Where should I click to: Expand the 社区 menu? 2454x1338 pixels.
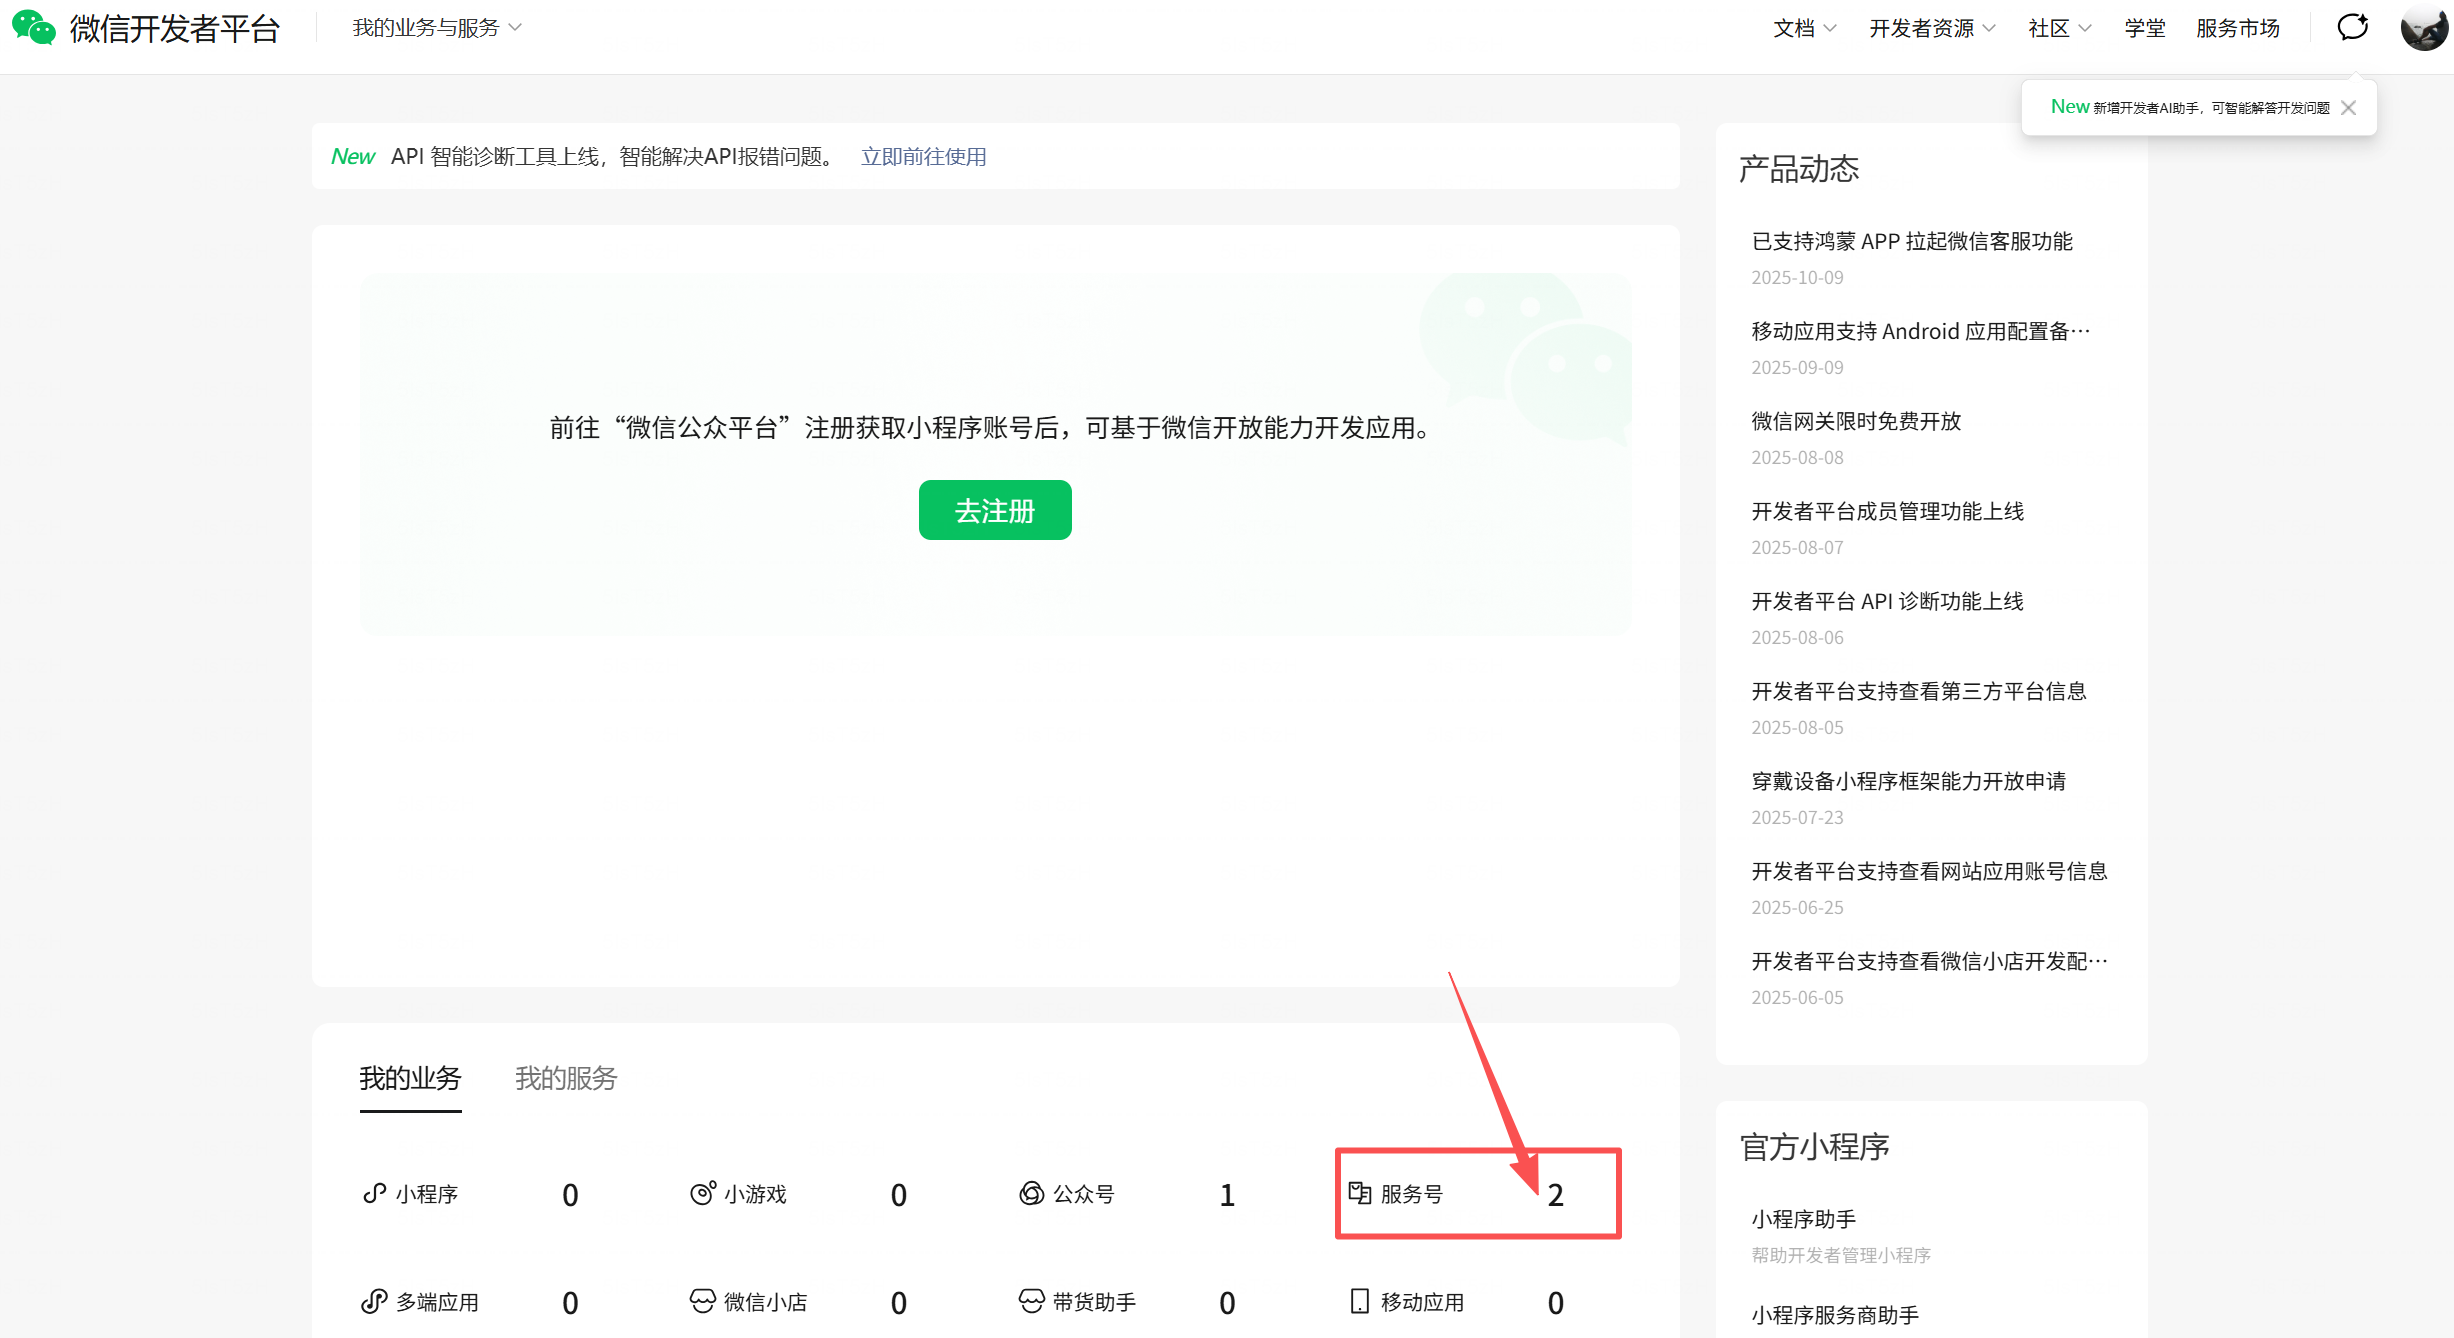click(2060, 28)
